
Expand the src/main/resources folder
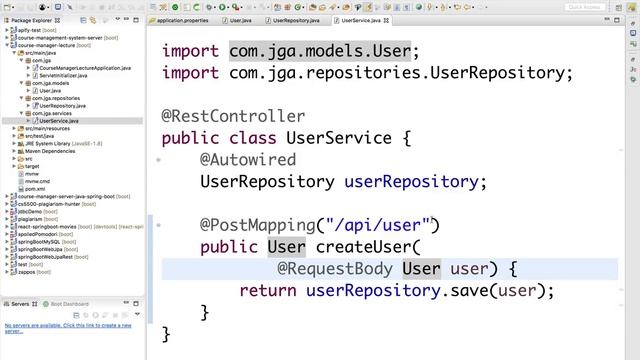click(14, 128)
